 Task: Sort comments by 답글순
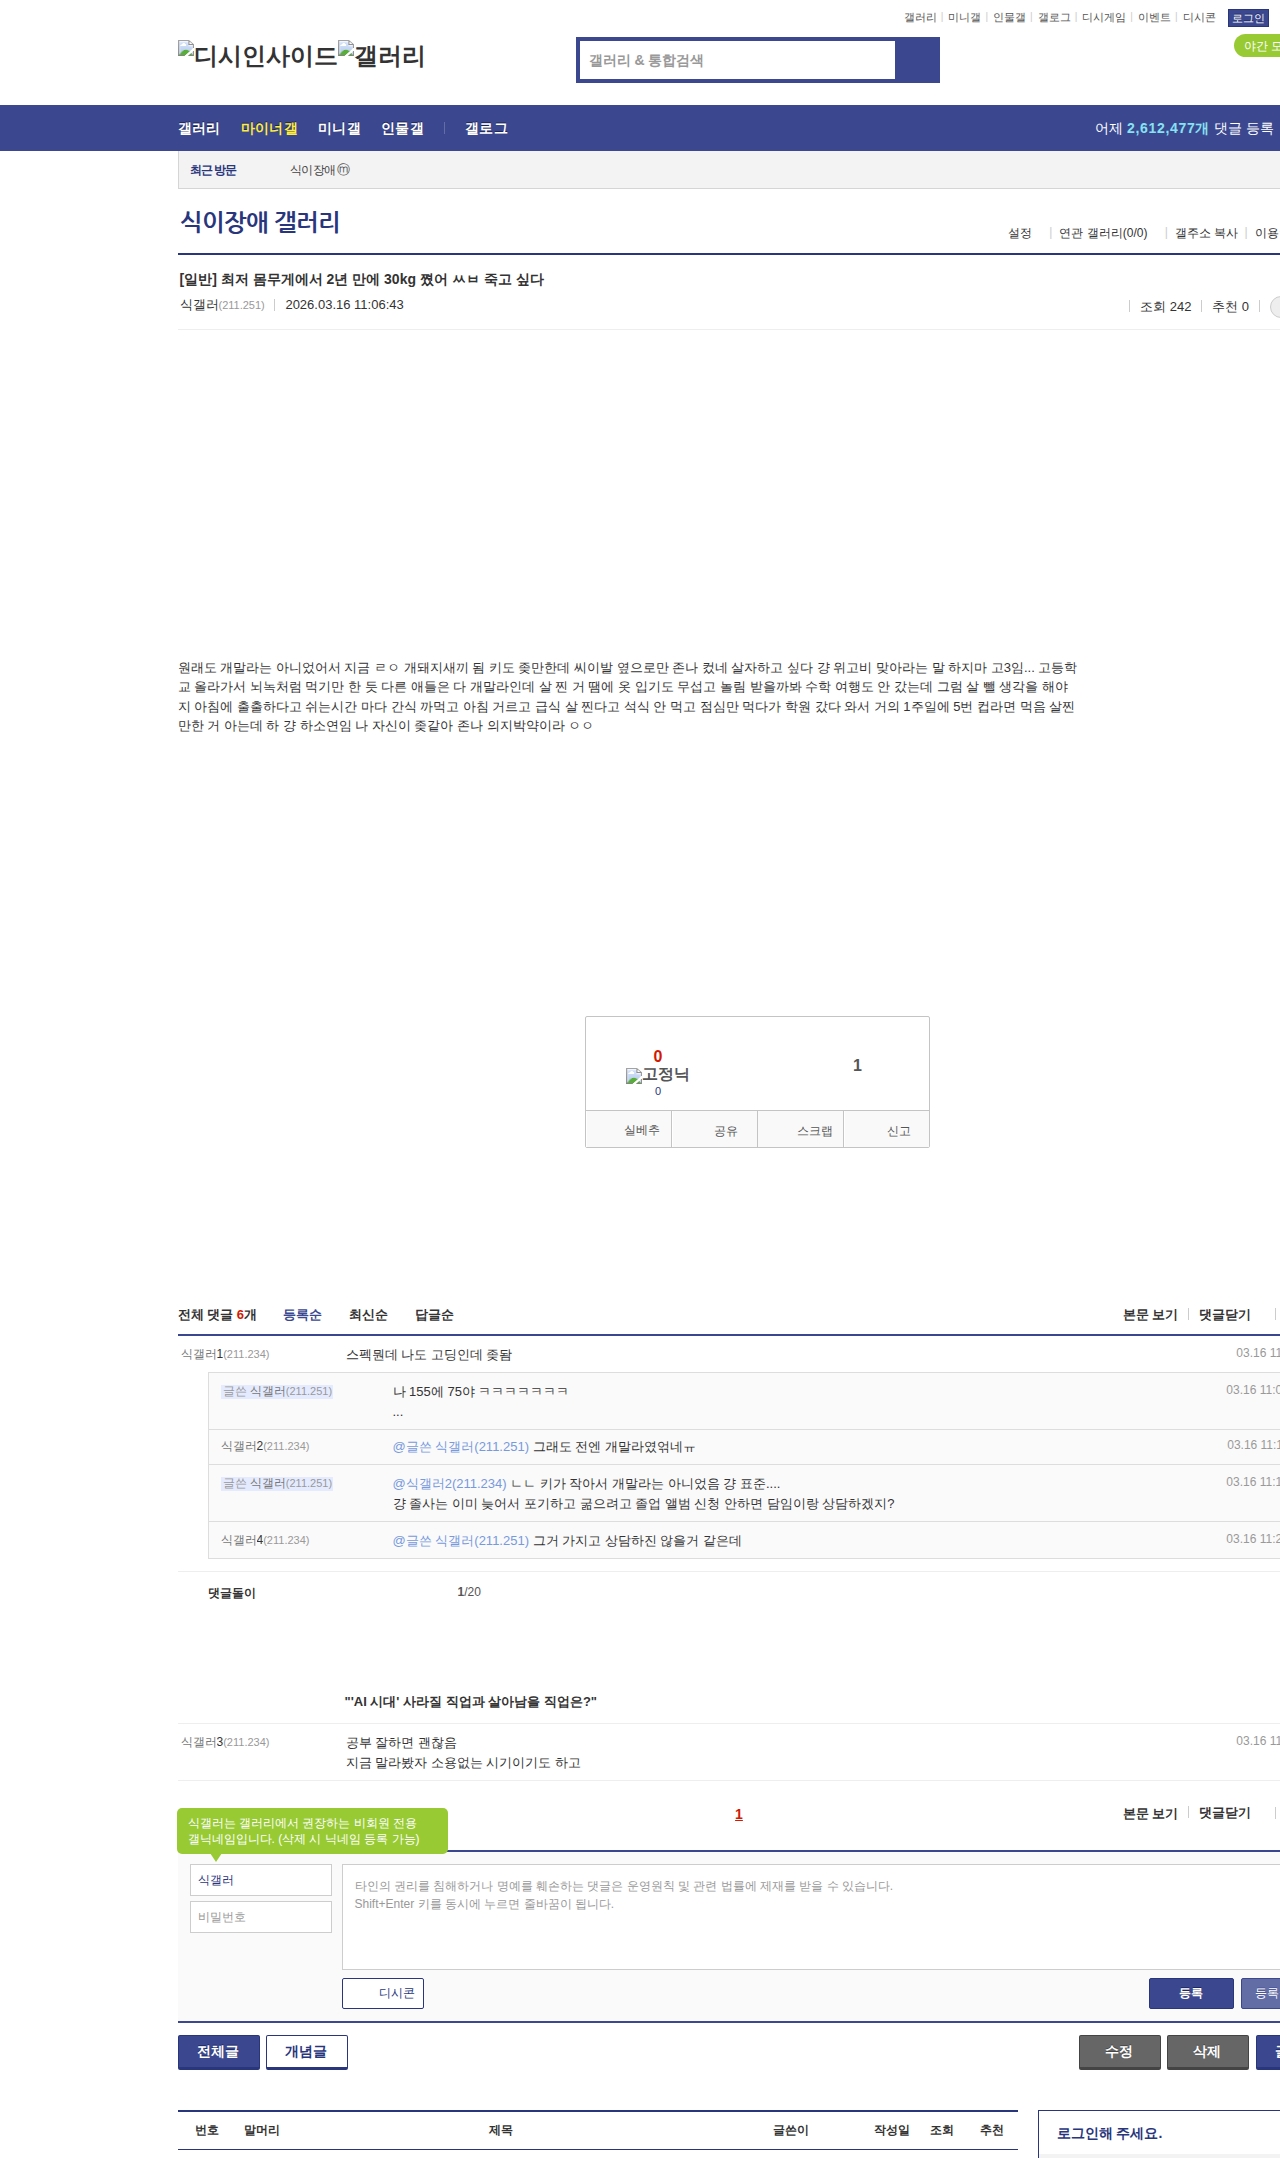tap(434, 1315)
